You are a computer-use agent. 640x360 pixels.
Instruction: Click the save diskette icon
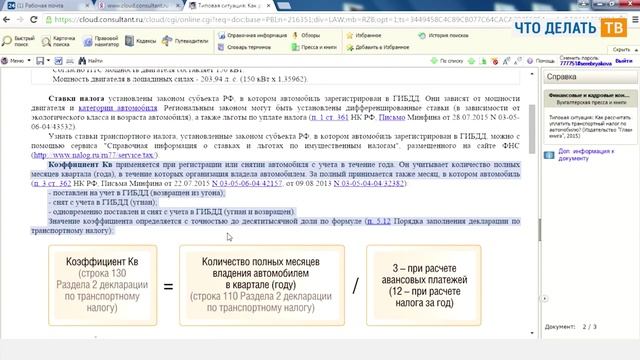point(40,61)
